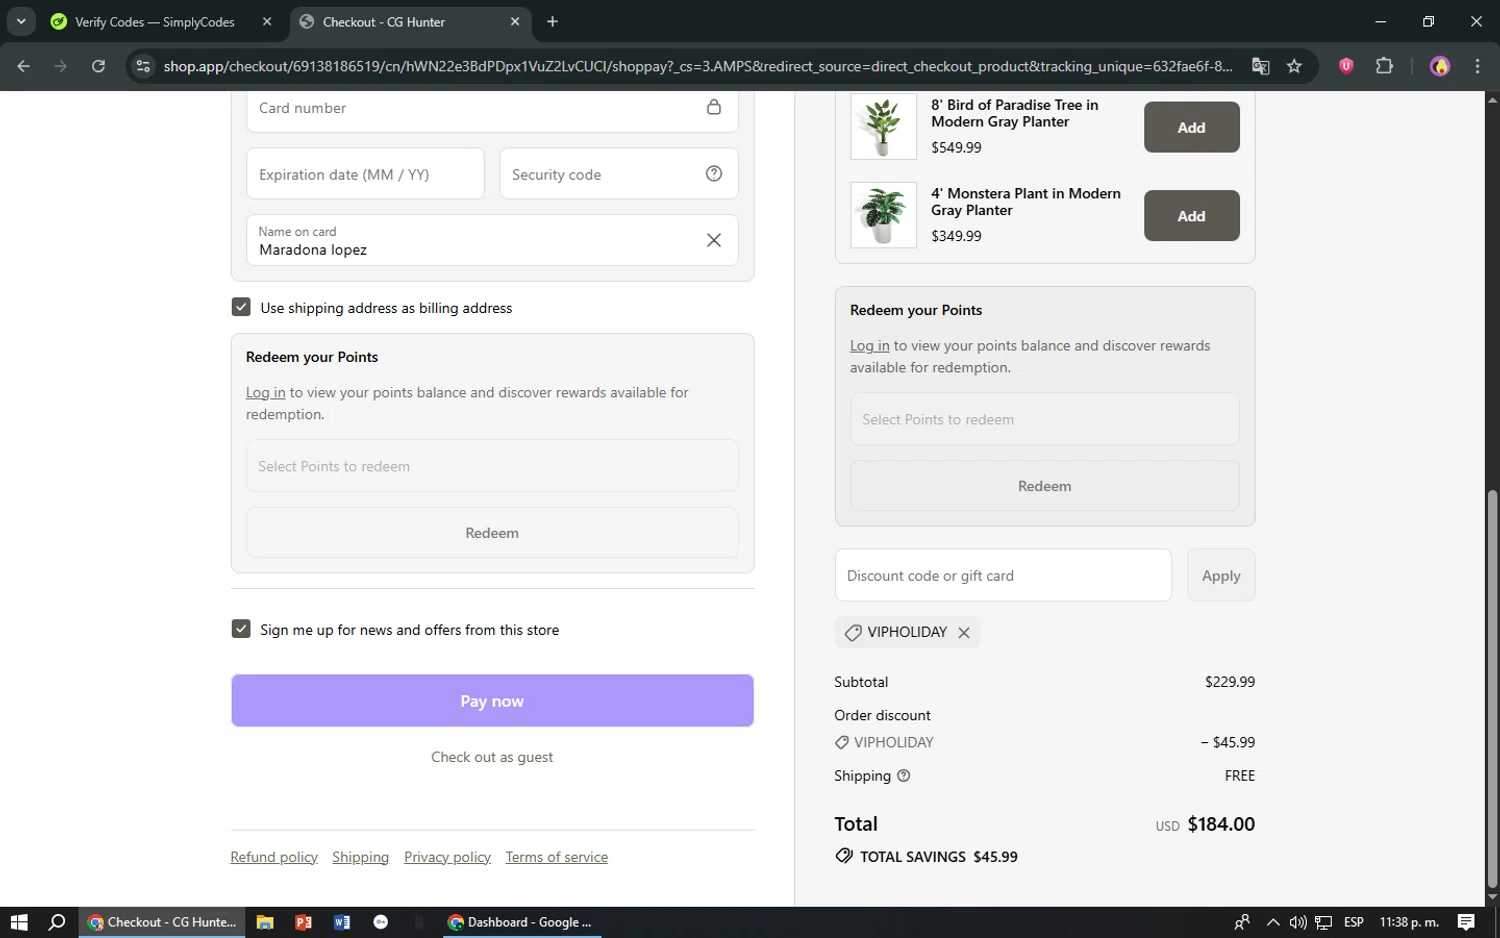Click Log in under payment Redeem your Points
This screenshot has width=1500, height=938.
click(x=265, y=393)
